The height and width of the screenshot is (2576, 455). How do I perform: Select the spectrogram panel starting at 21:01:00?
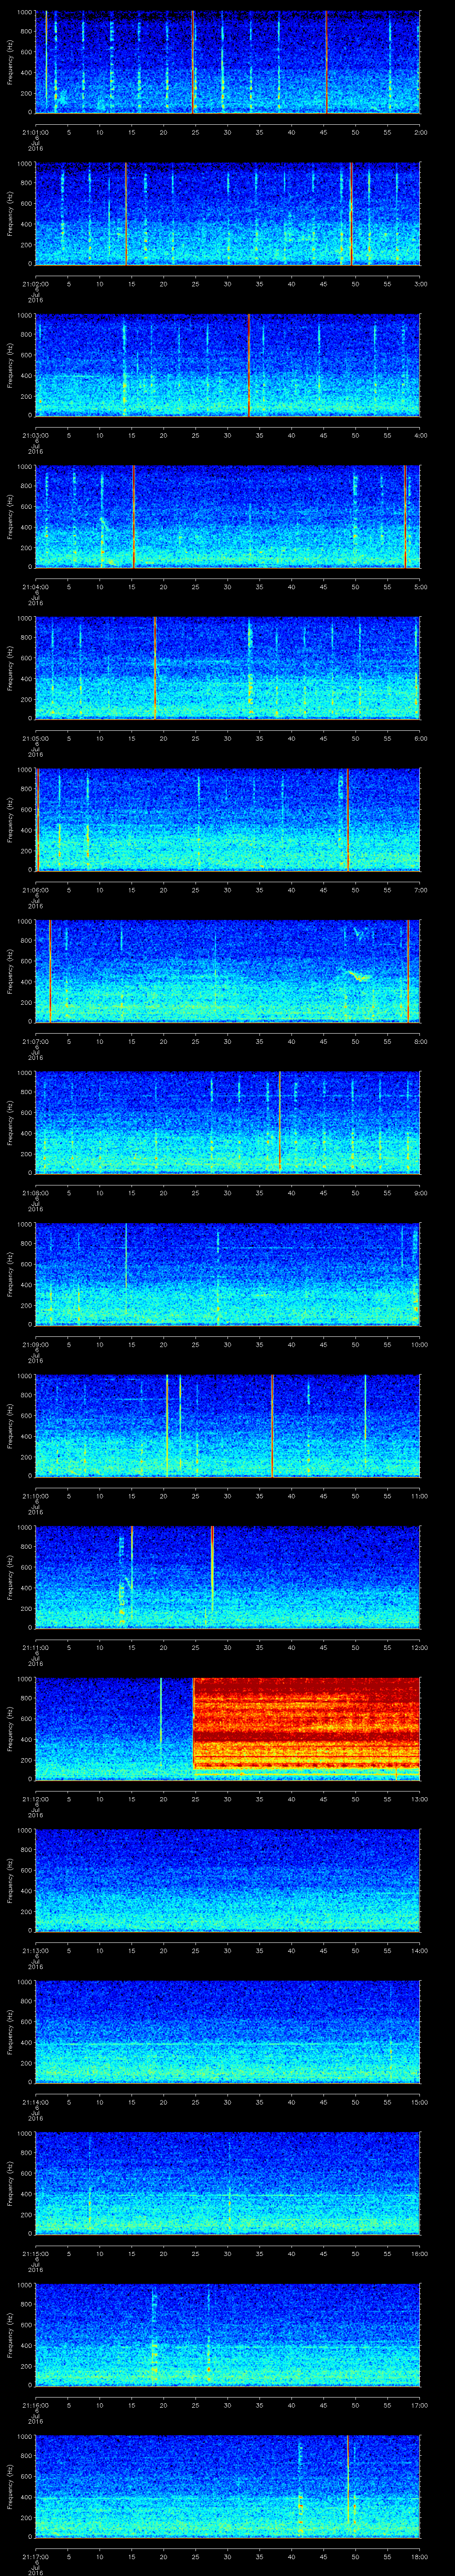(x=228, y=62)
